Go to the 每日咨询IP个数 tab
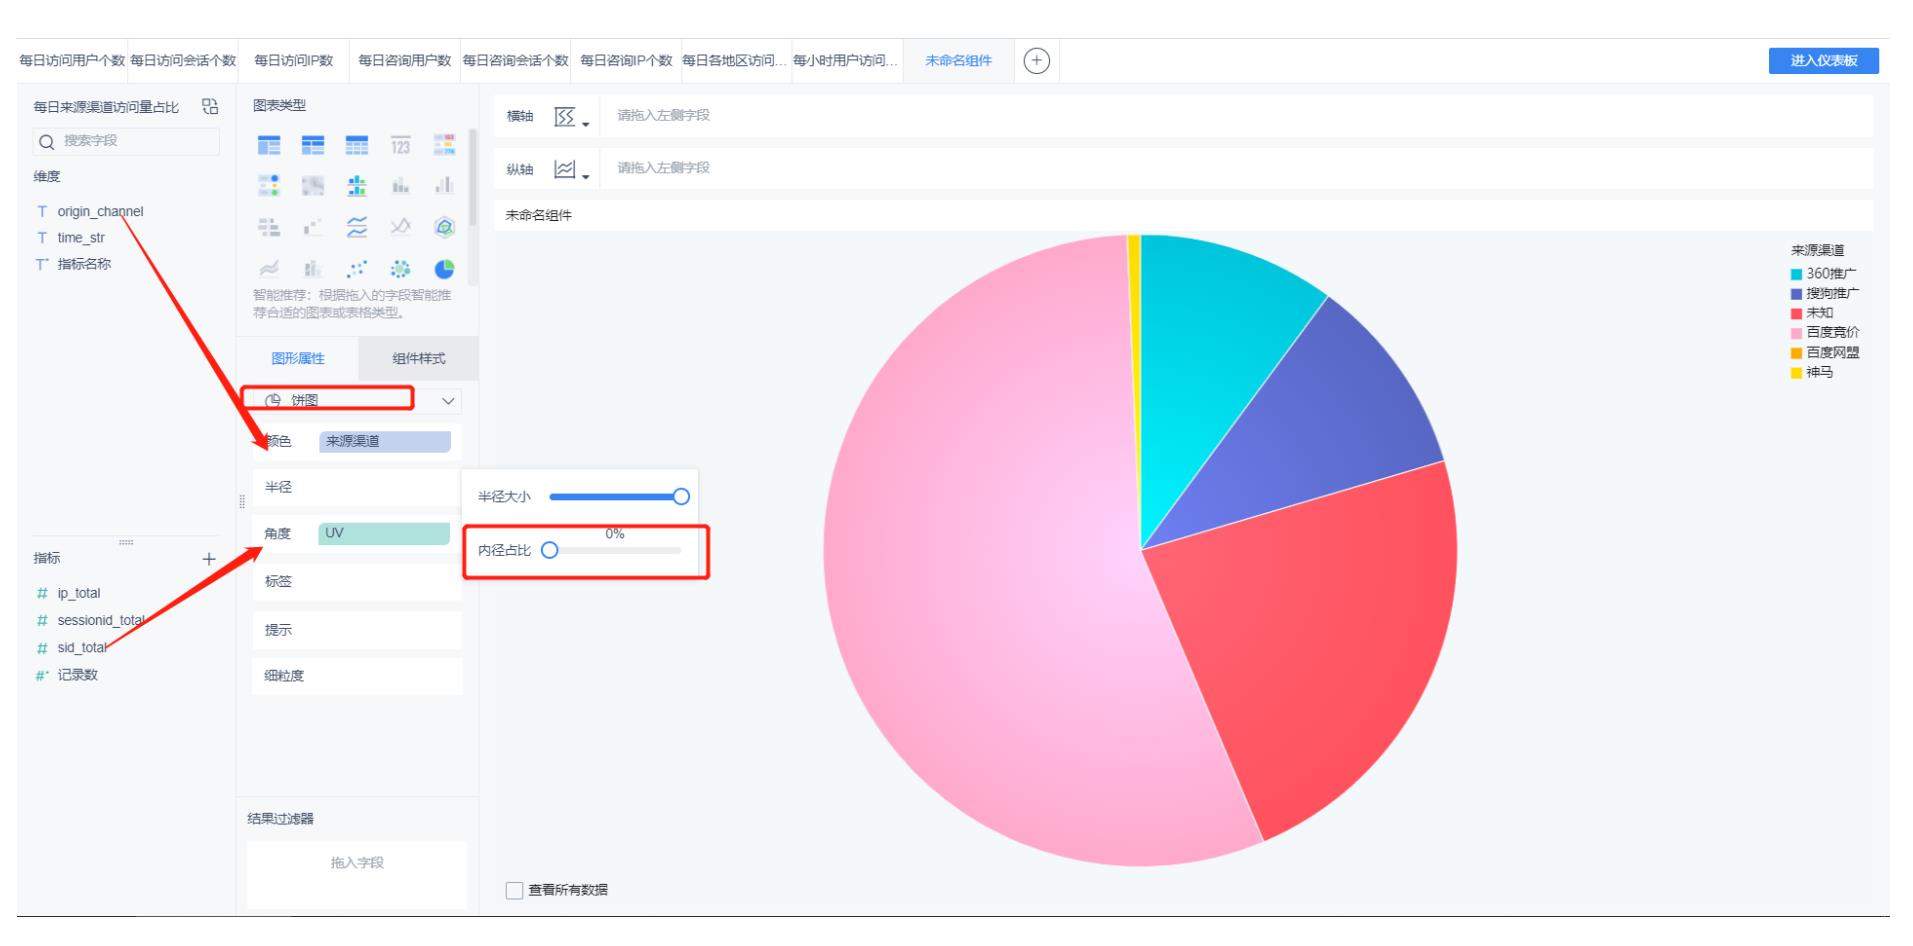Screen dimensions: 1913x946 (626, 61)
